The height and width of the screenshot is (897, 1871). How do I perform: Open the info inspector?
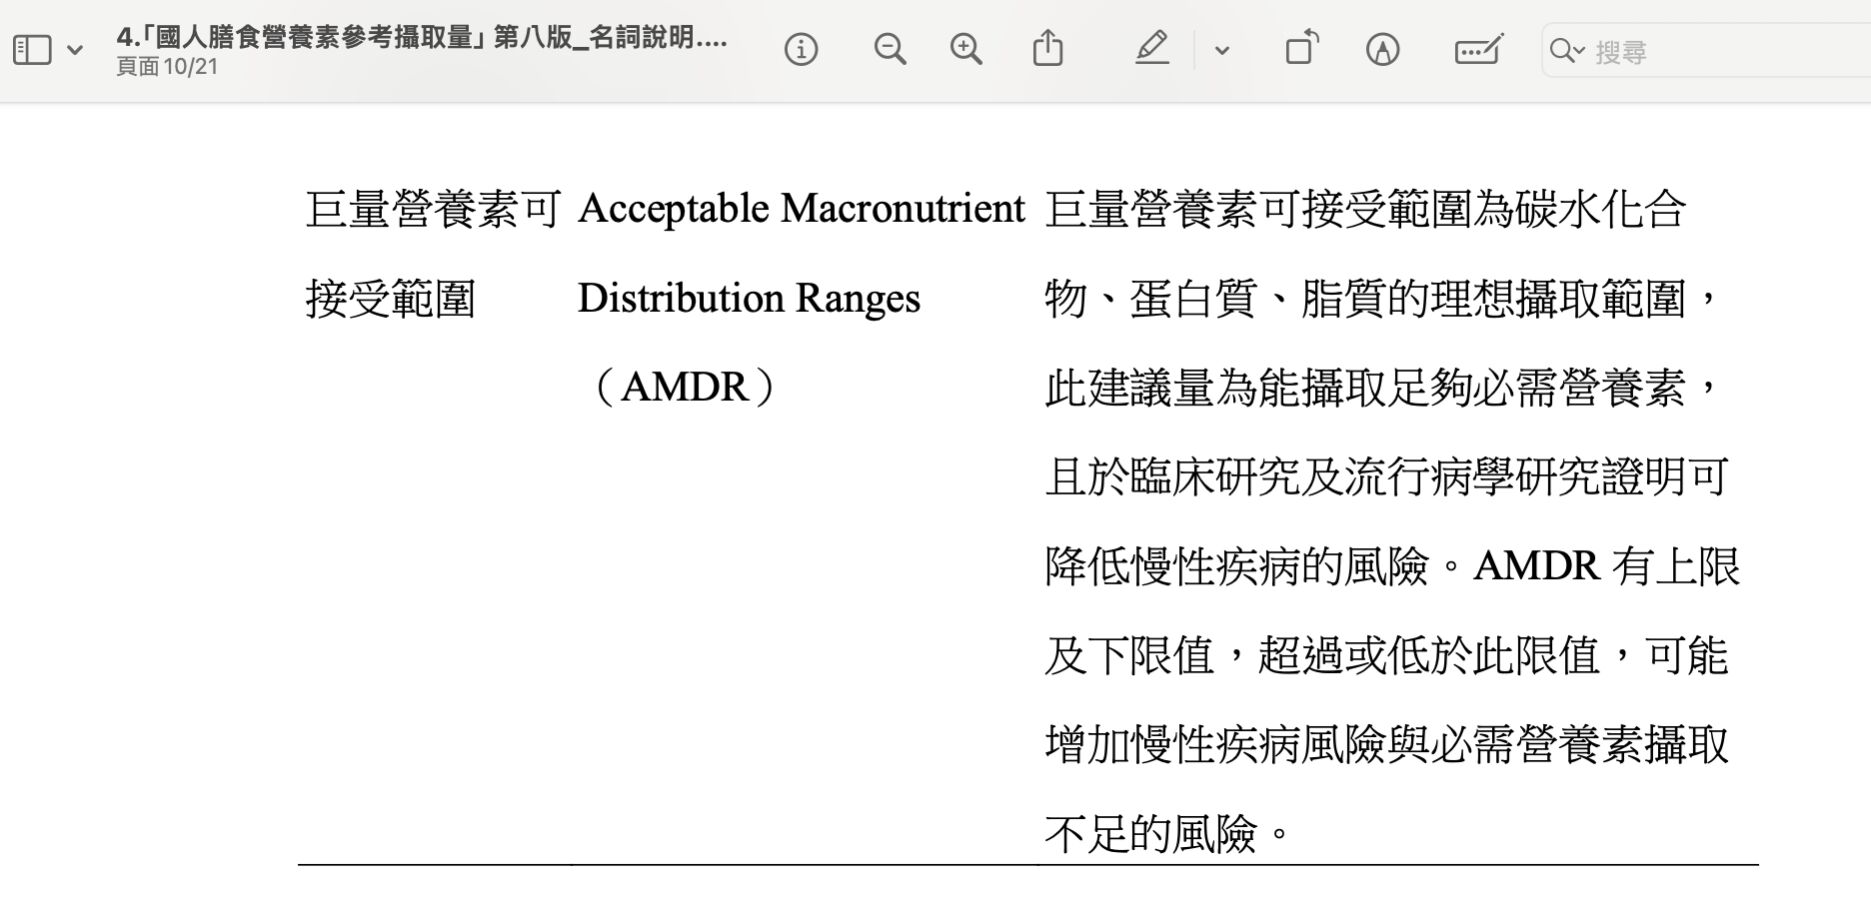(x=800, y=50)
